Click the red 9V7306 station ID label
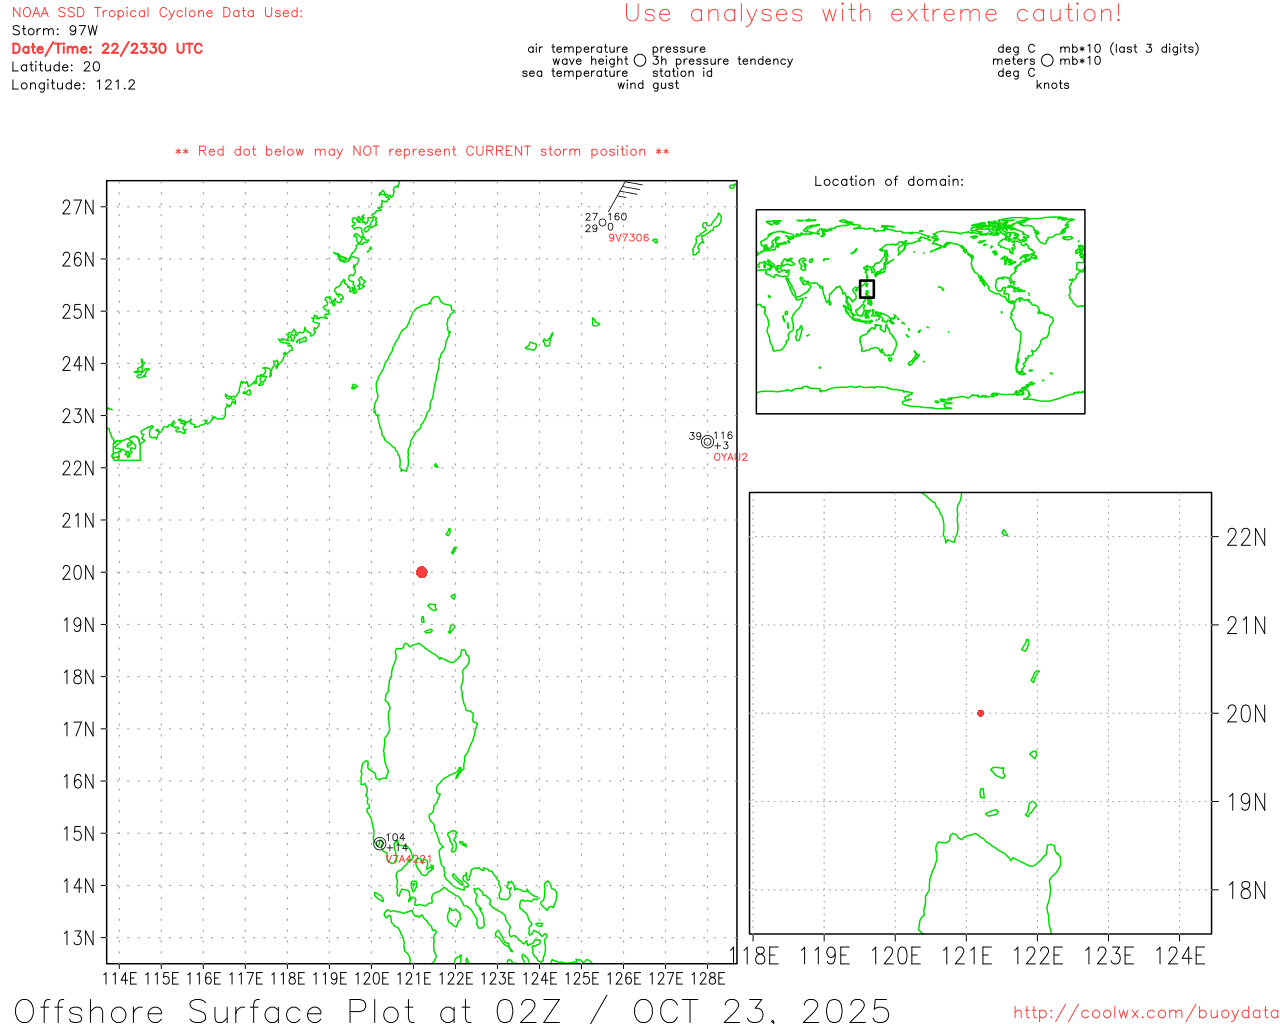The image size is (1280, 1024). coord(628,238)
